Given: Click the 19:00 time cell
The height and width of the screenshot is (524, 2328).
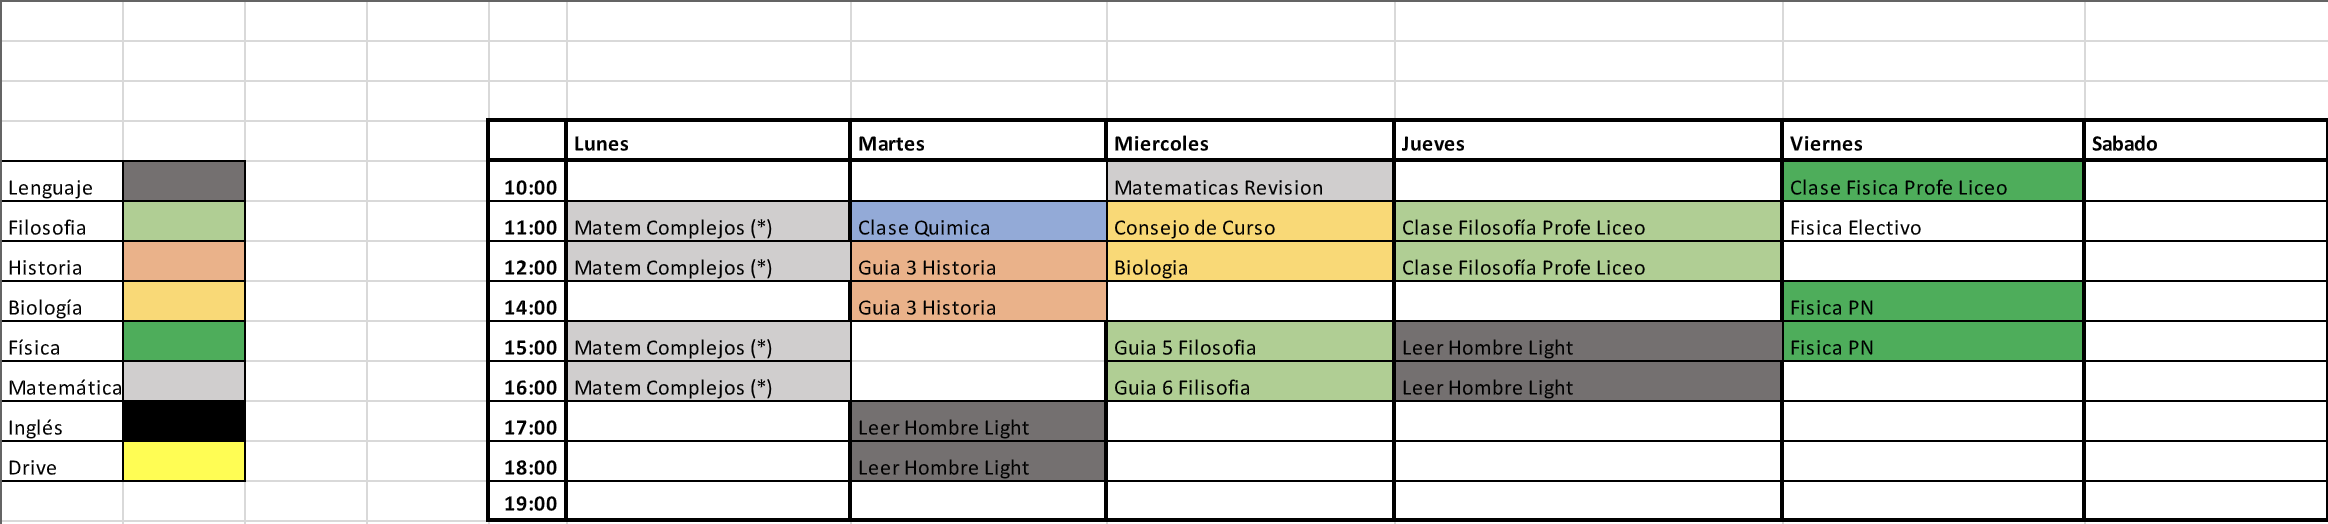Looking at the screenshot, I should click(x=528, y=502).
